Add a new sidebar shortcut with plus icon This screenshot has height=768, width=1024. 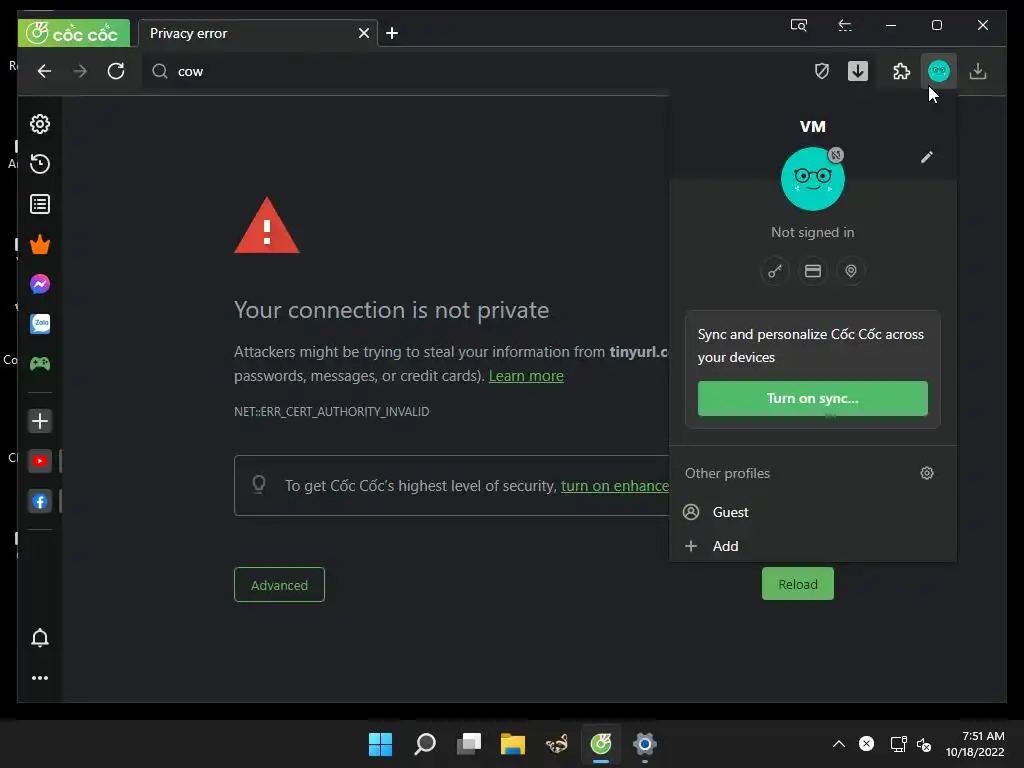pos(40,421)
